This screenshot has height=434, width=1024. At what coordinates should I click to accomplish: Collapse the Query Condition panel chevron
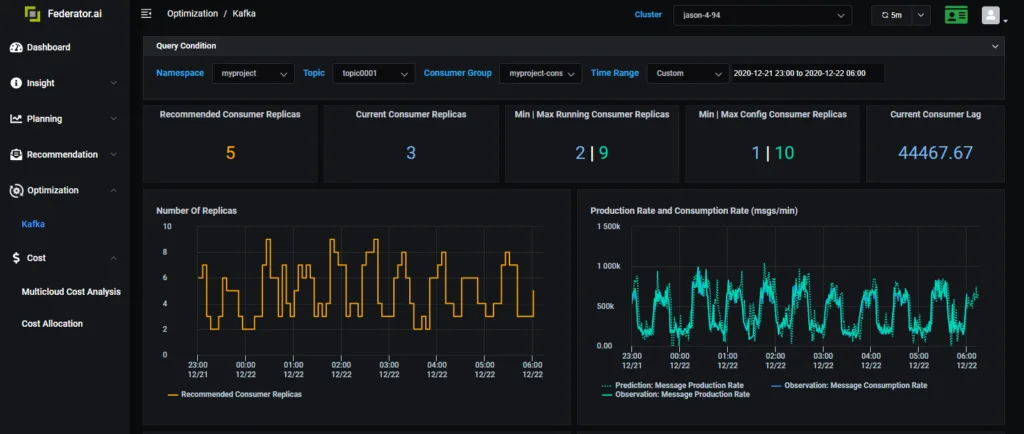coord(995,46)
